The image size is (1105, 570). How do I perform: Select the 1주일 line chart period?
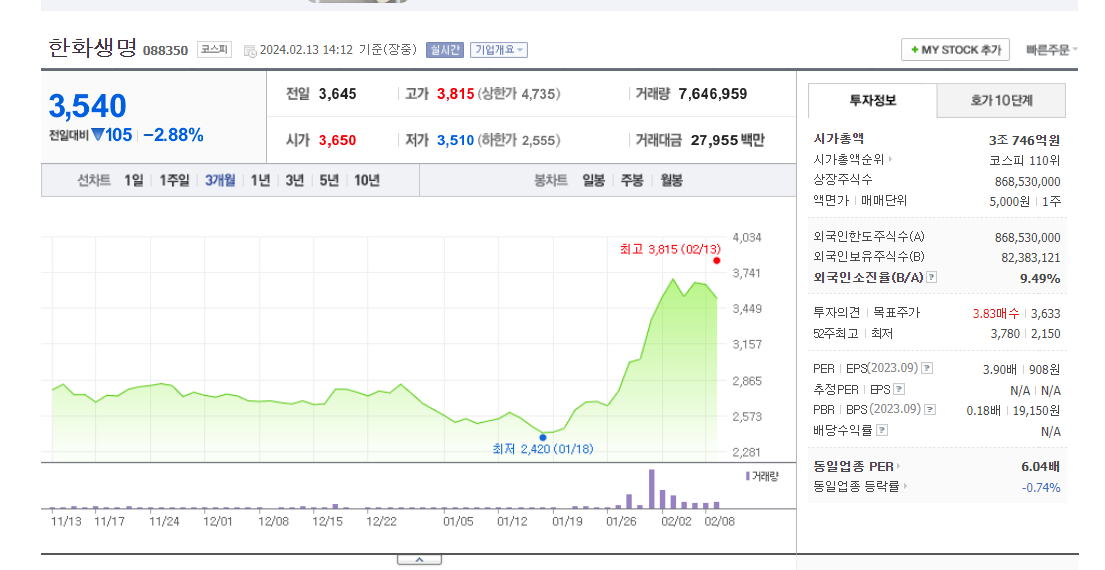(174, 181)
